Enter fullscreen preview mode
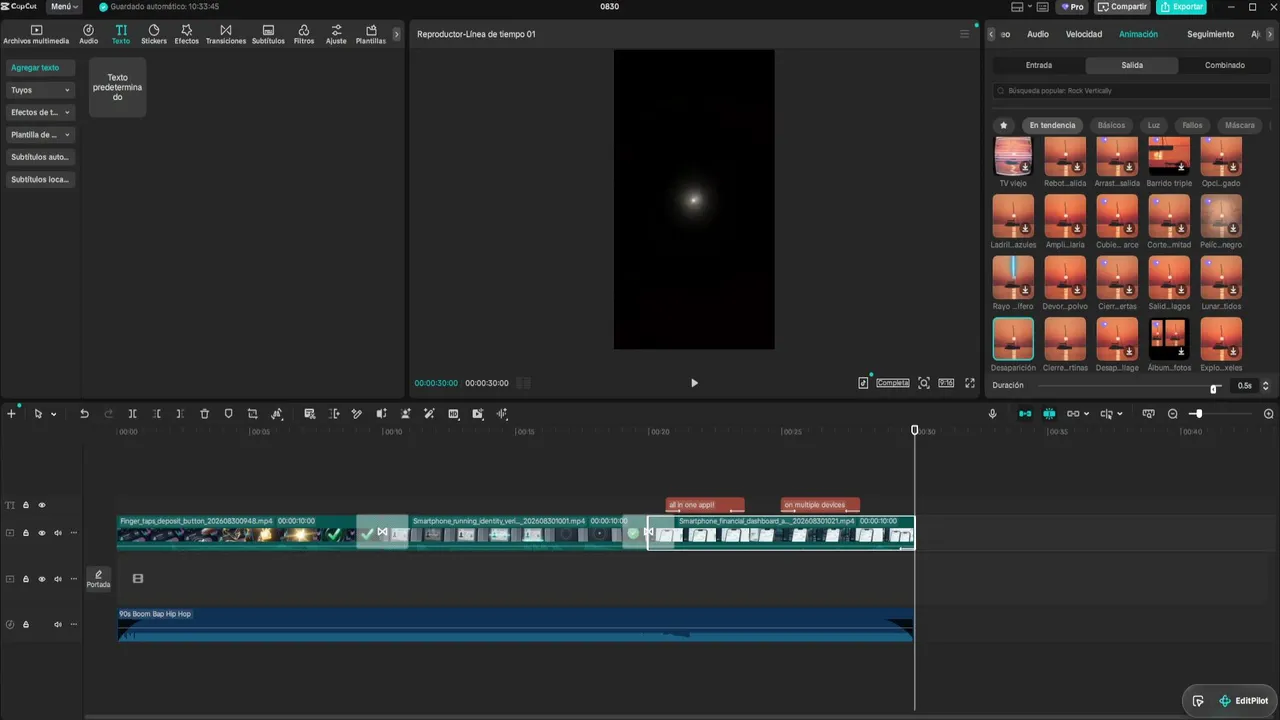Viewport: 1280px width, 720px height. pyautogui.click(x=970, y=383)
